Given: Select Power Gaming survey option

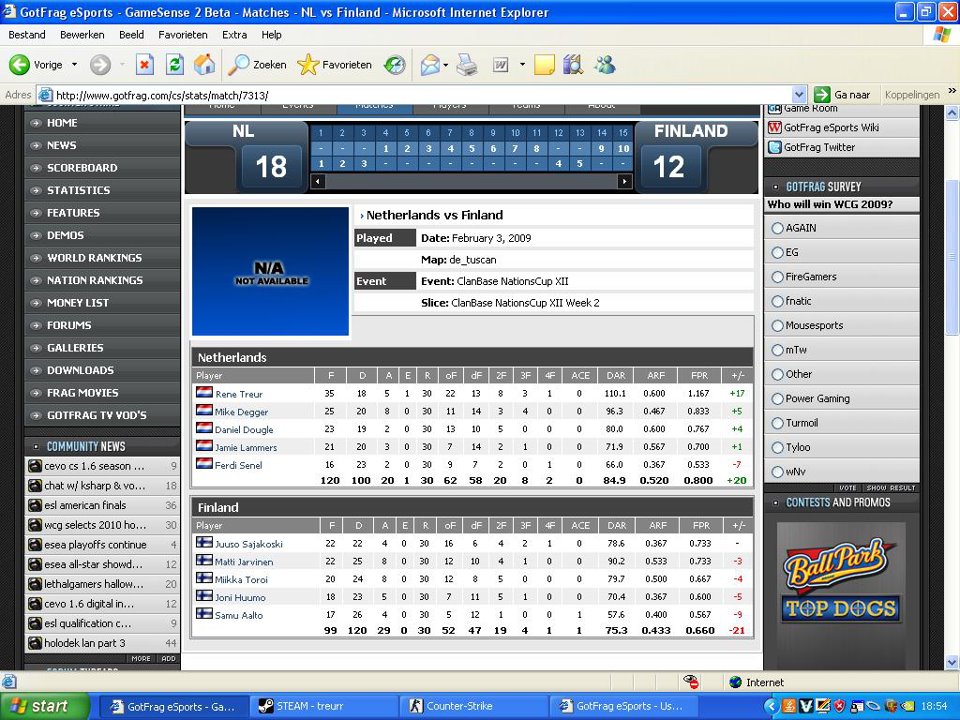Looking at the screenshot, I should [777, 399].
